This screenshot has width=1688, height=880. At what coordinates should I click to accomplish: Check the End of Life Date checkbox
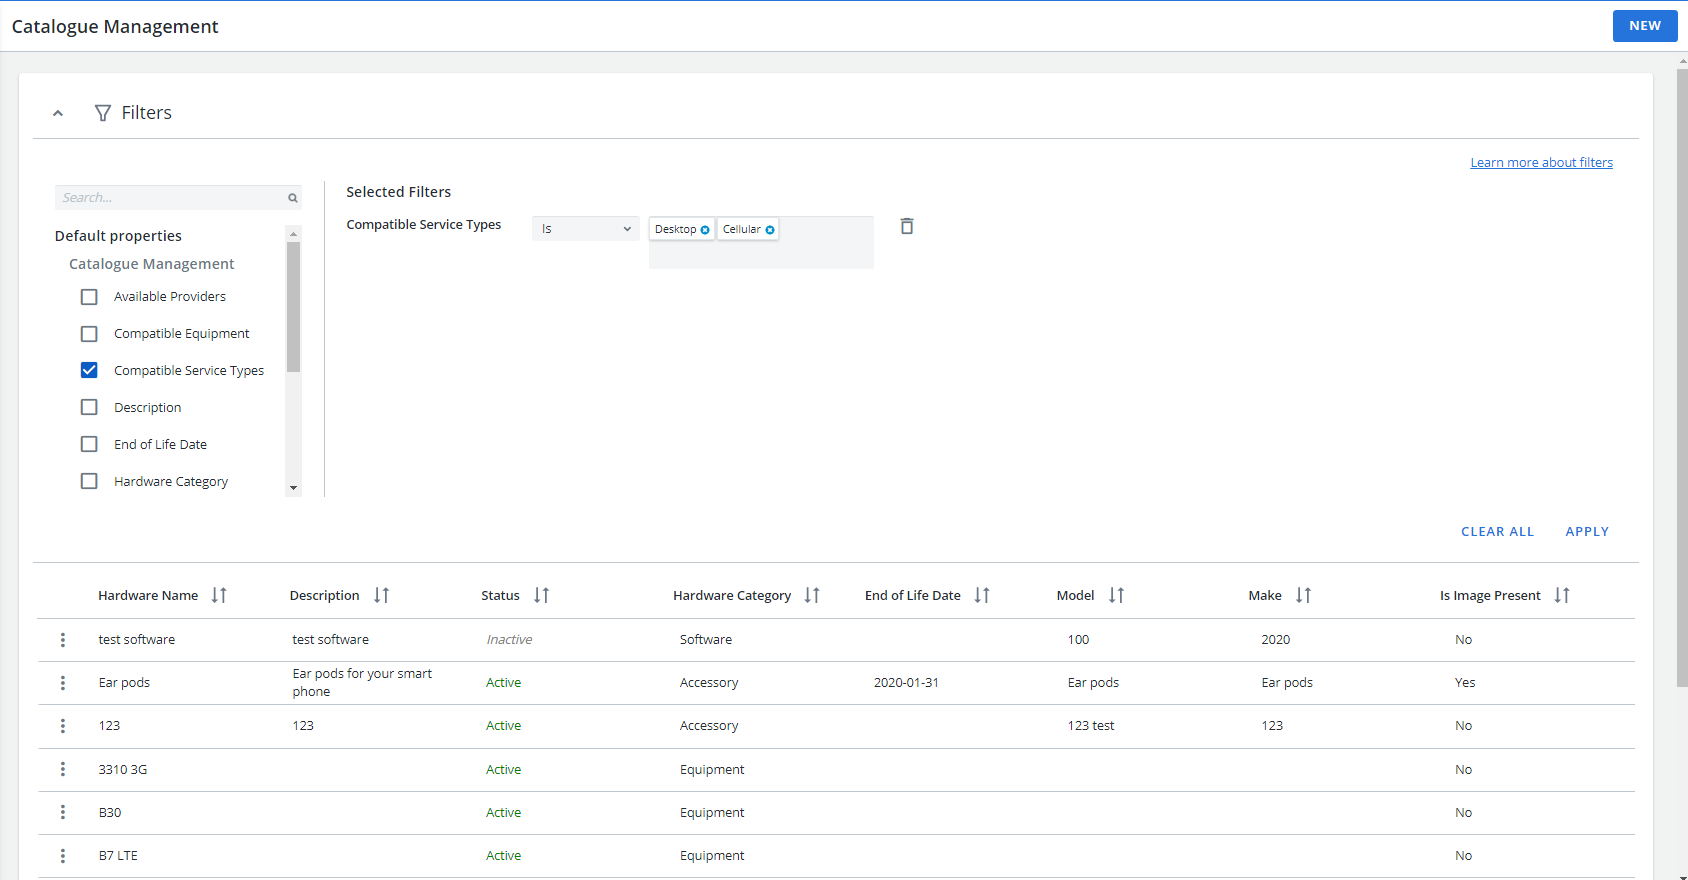click(x=89, y=444)
